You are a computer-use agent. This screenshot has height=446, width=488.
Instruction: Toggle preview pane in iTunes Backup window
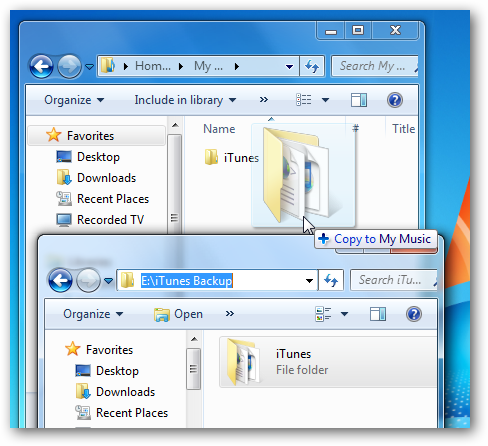(378, 314)
